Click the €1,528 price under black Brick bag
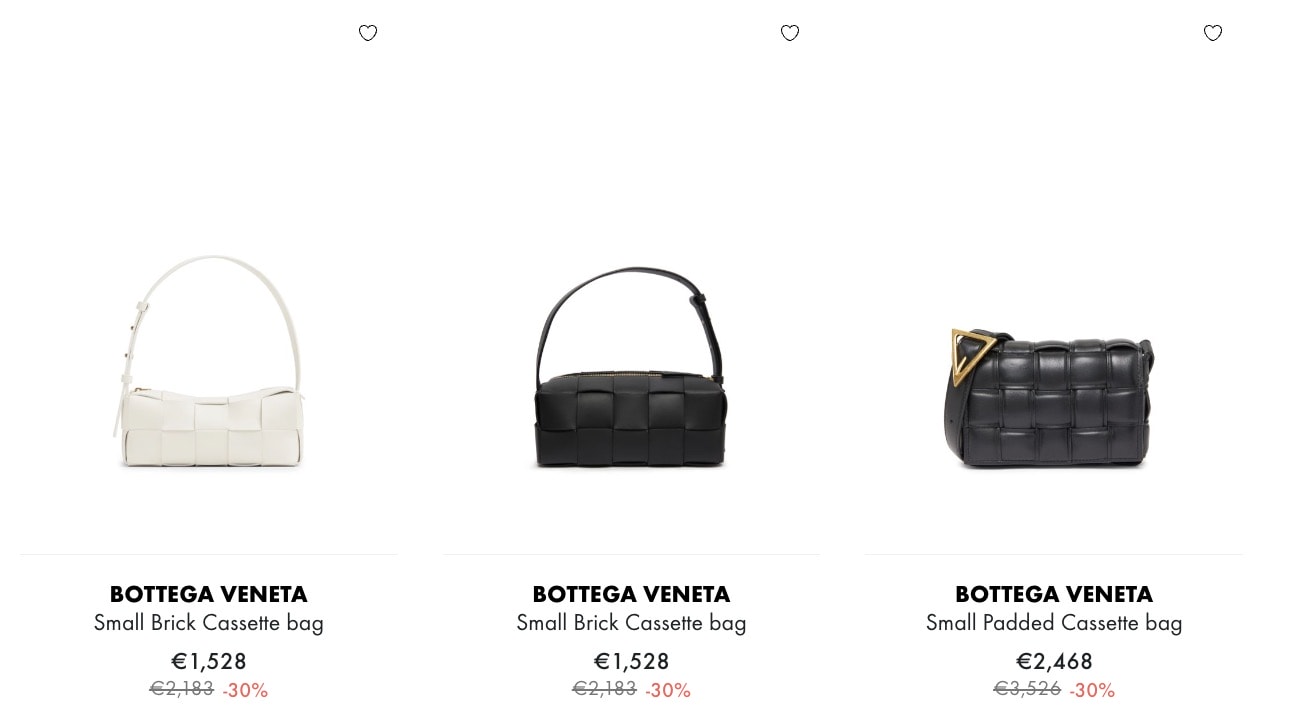This screenshot has width=1294, height=718. [x=631, y=661]
